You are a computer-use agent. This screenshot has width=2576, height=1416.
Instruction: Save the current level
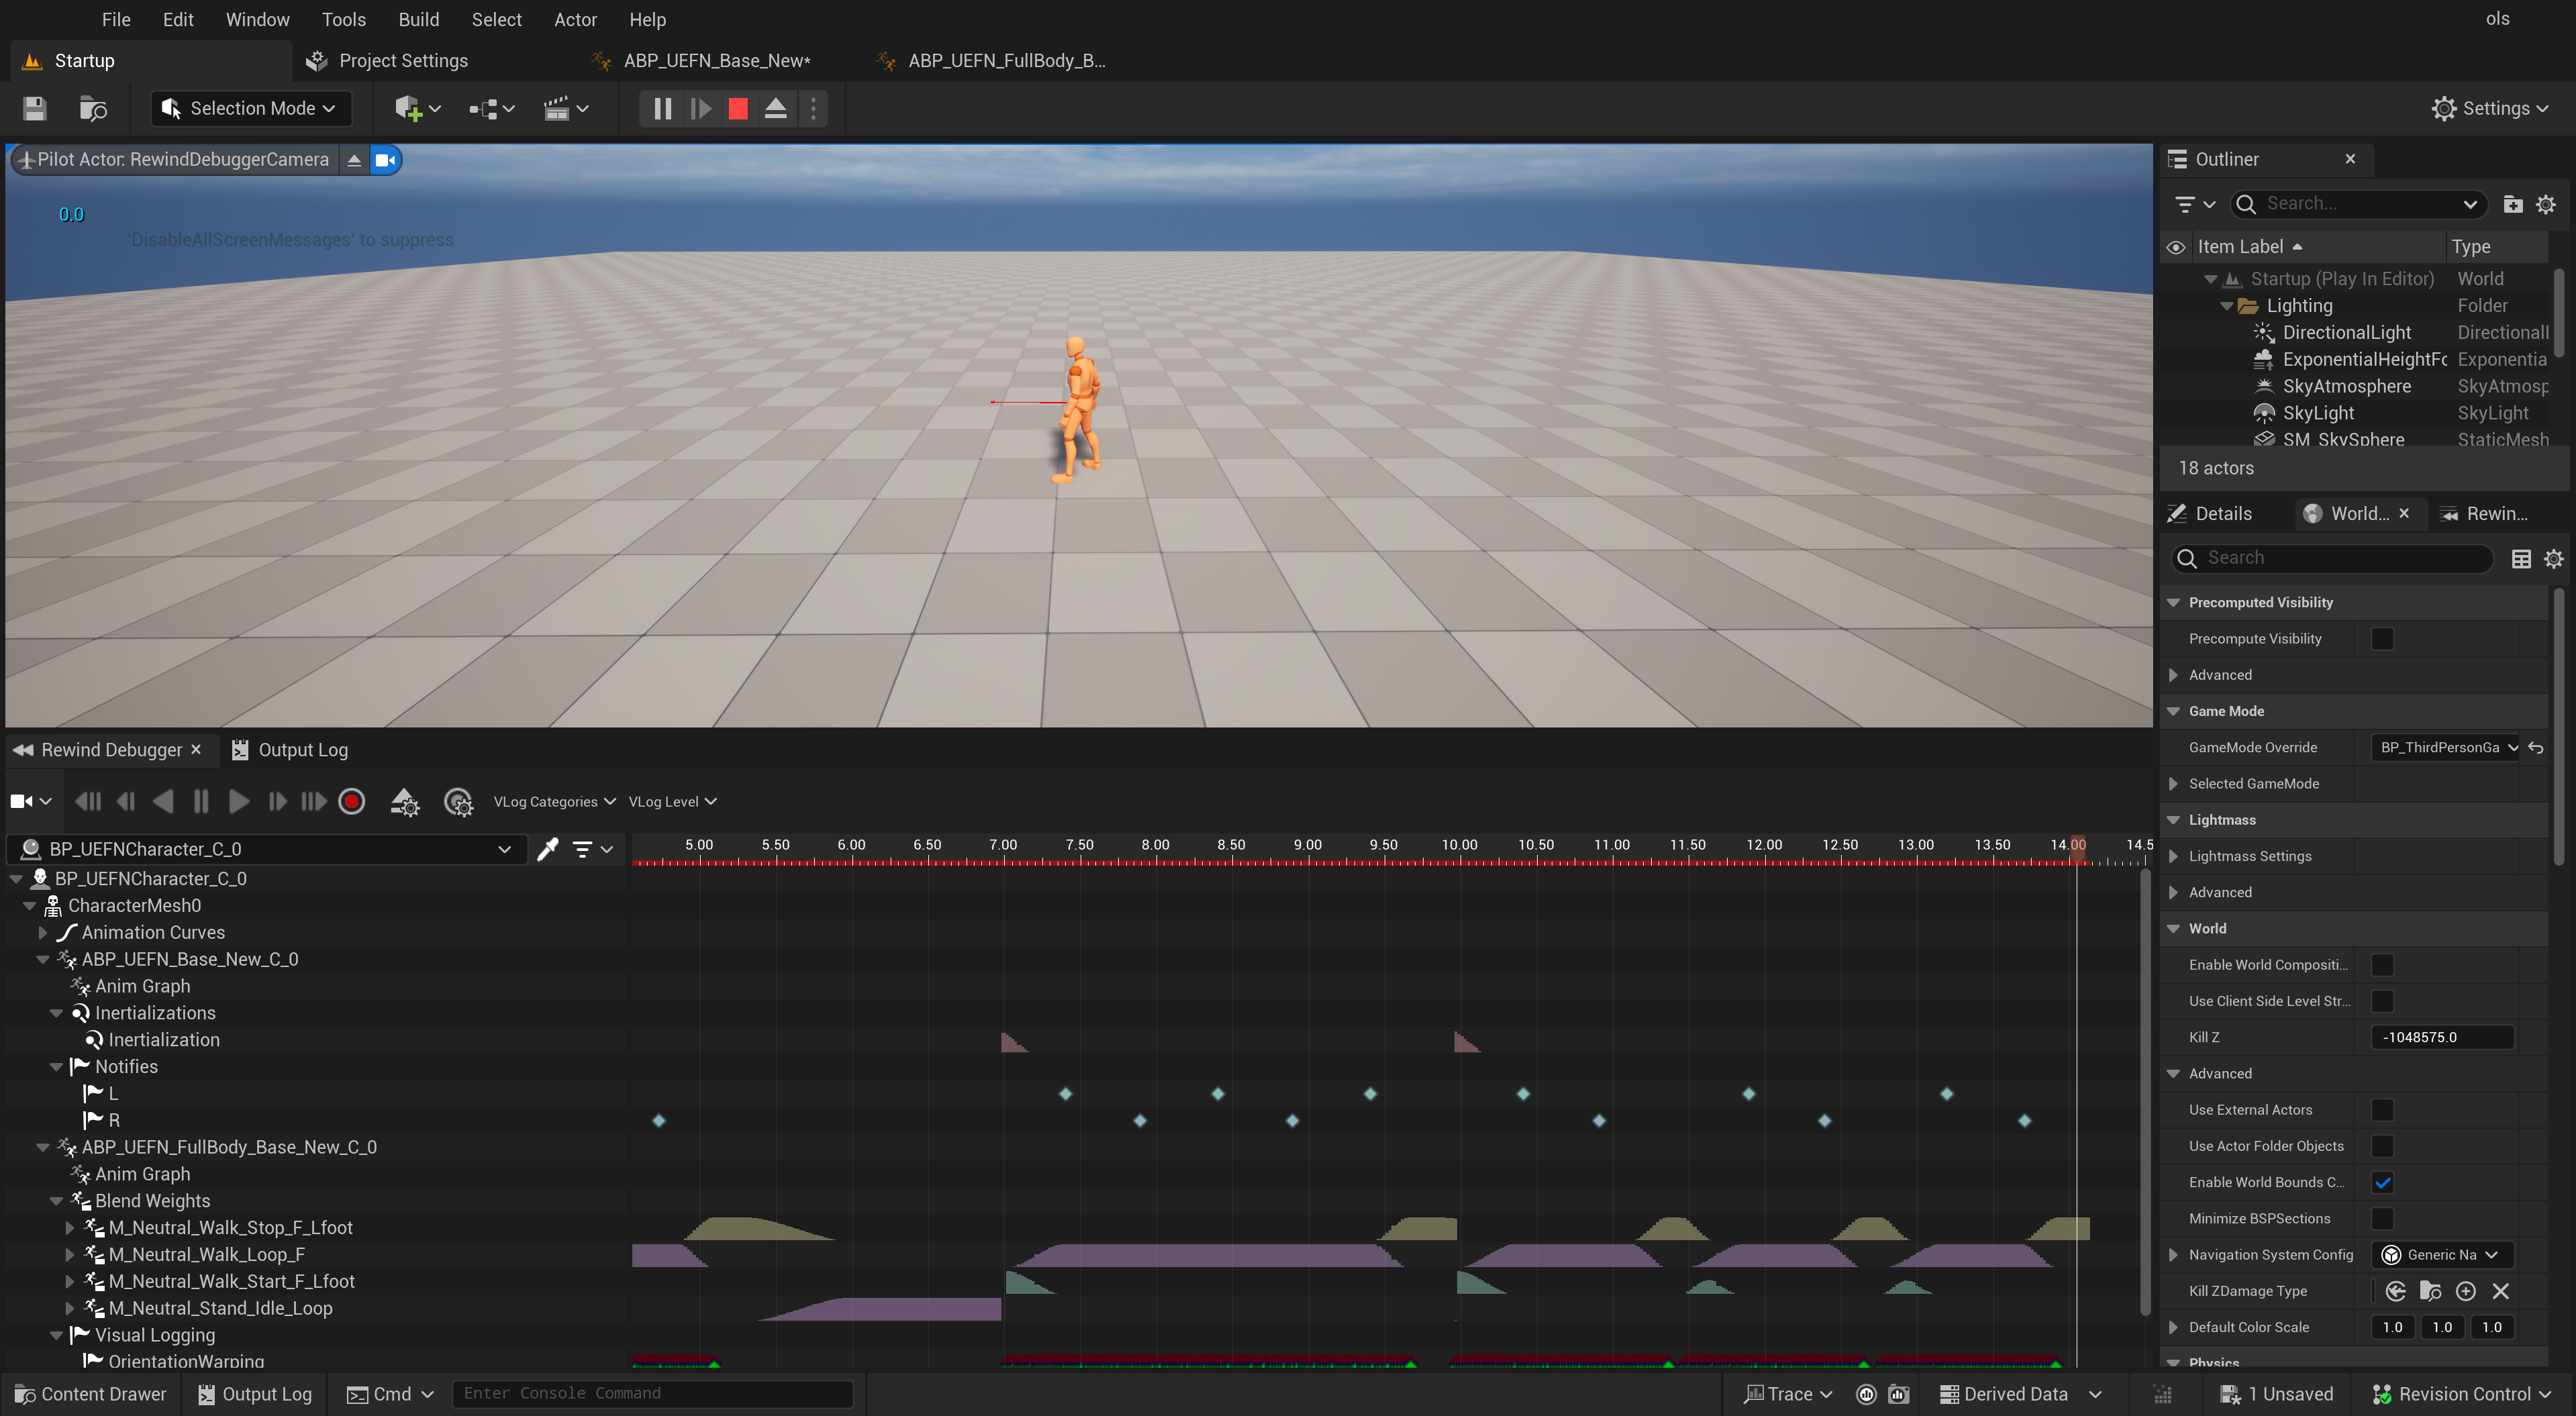(35, 108)
